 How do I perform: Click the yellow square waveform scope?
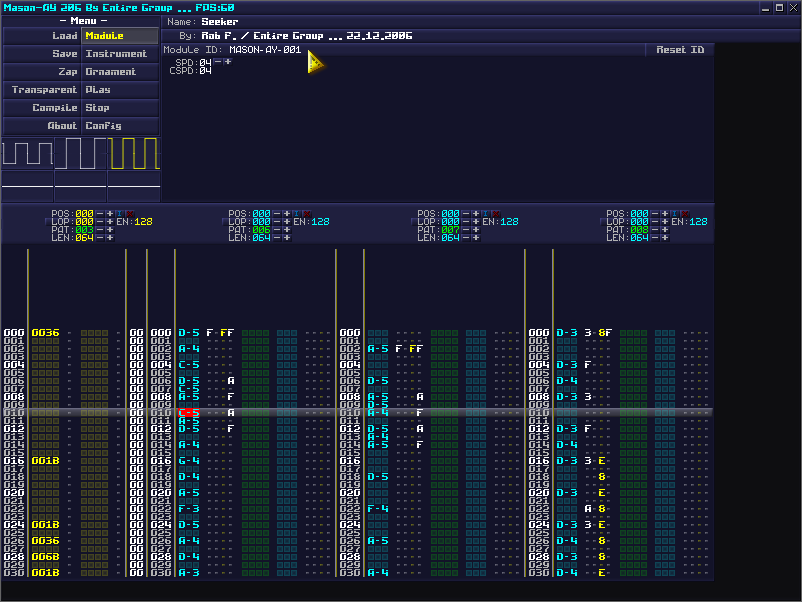(x=134, y=153)
